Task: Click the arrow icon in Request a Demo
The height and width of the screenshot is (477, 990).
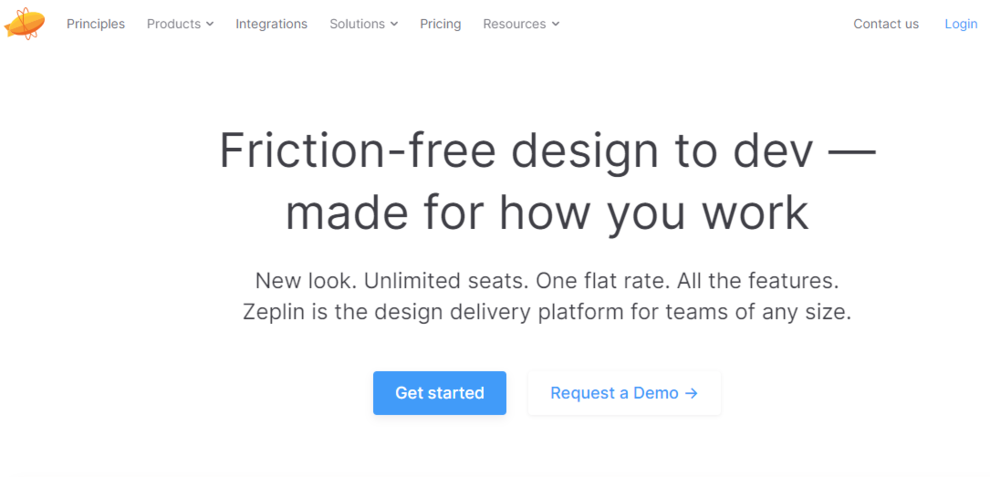Action: point(691,393)
